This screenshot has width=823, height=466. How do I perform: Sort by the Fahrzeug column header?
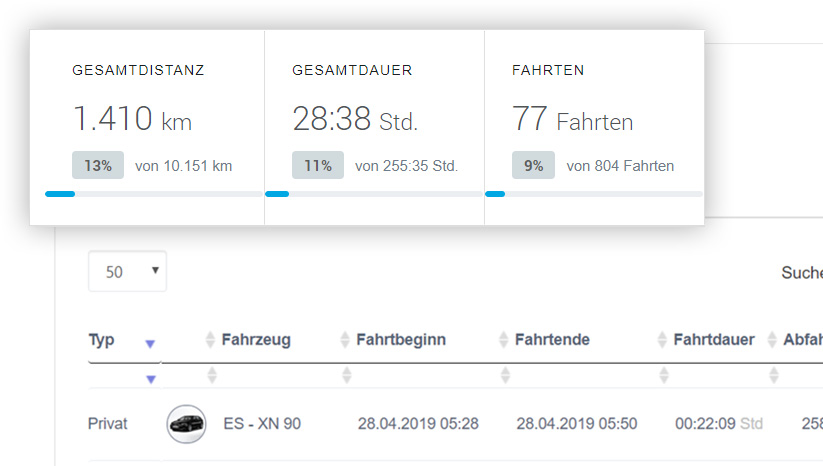point(256,340)
